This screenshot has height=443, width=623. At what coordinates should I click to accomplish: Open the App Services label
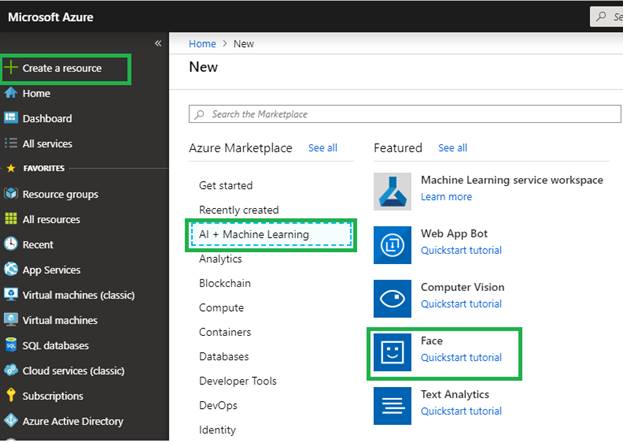[51, 270]
